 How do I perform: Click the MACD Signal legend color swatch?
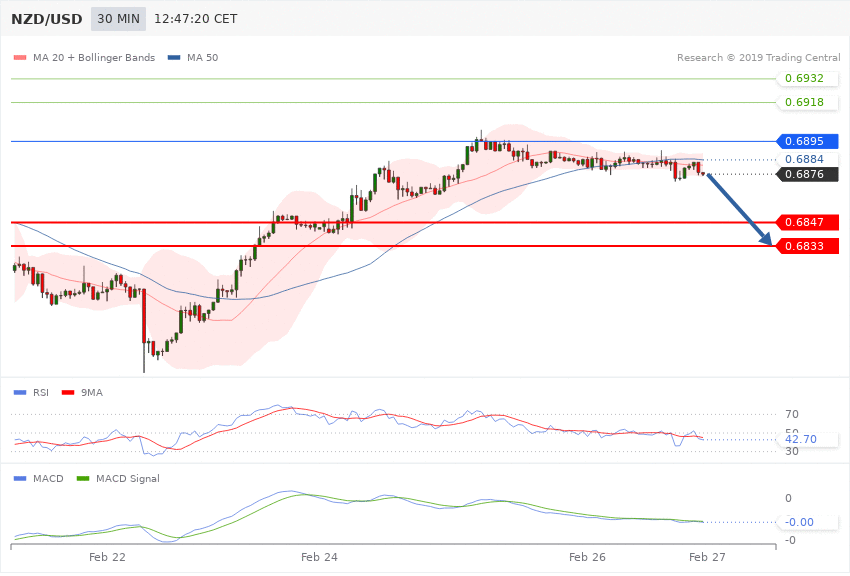[x=83, y=478]
